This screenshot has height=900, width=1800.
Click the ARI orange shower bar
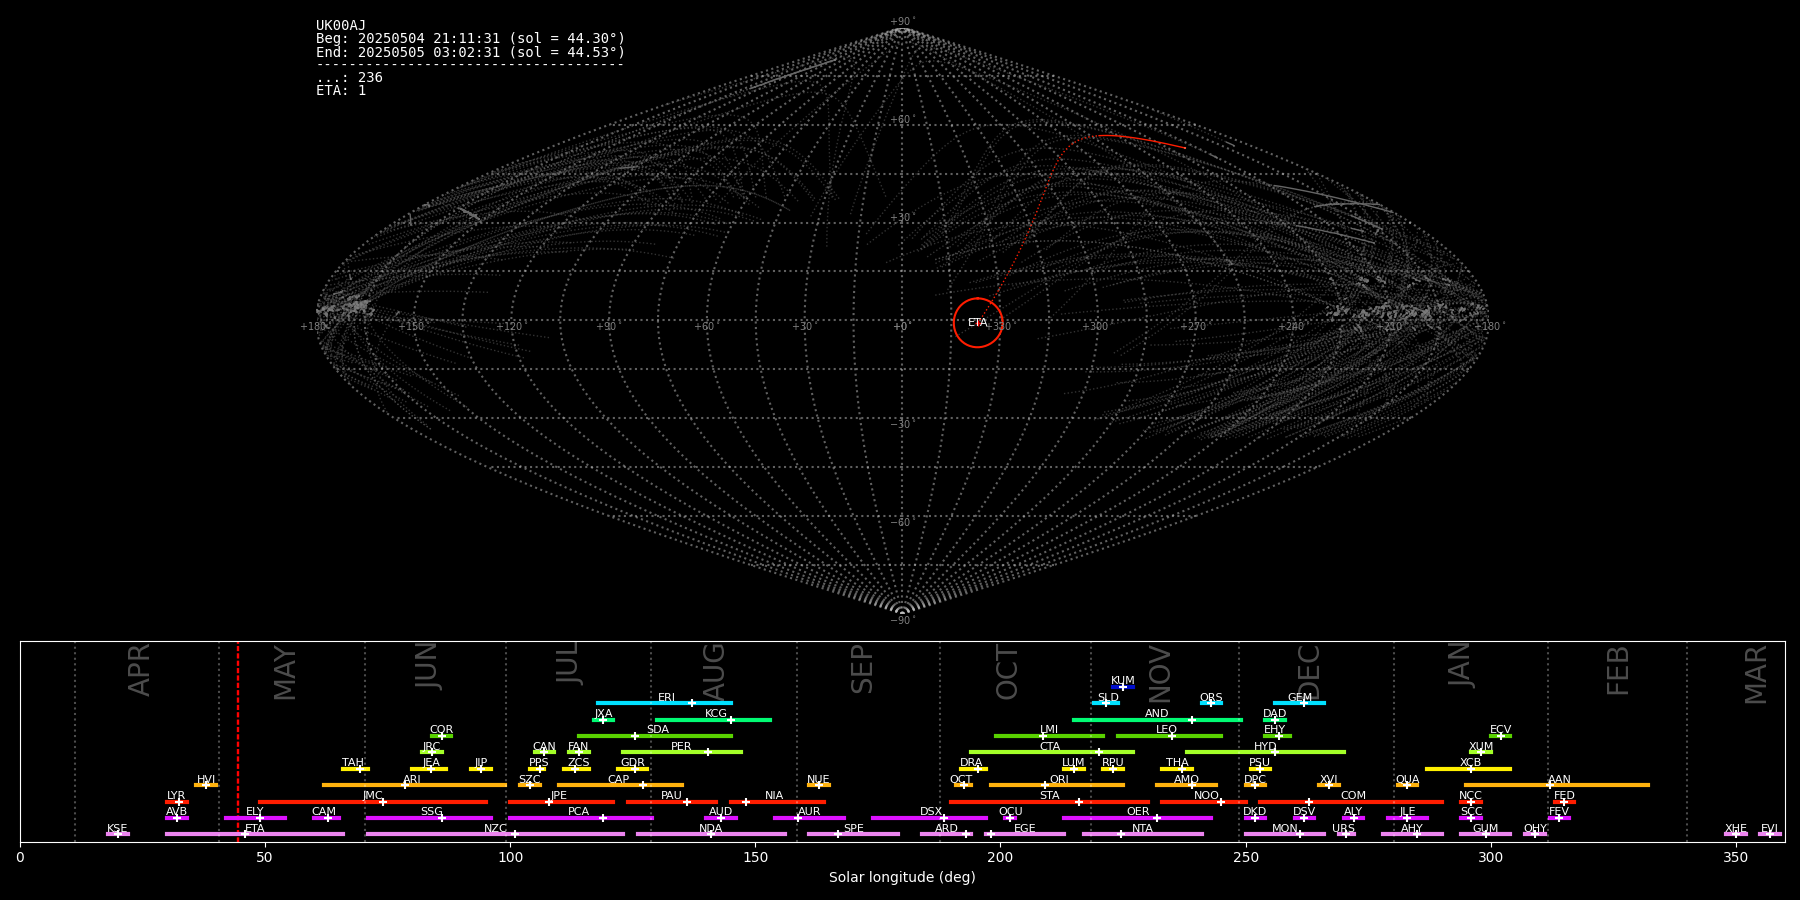pyautogui.click(x=414, y=785)
